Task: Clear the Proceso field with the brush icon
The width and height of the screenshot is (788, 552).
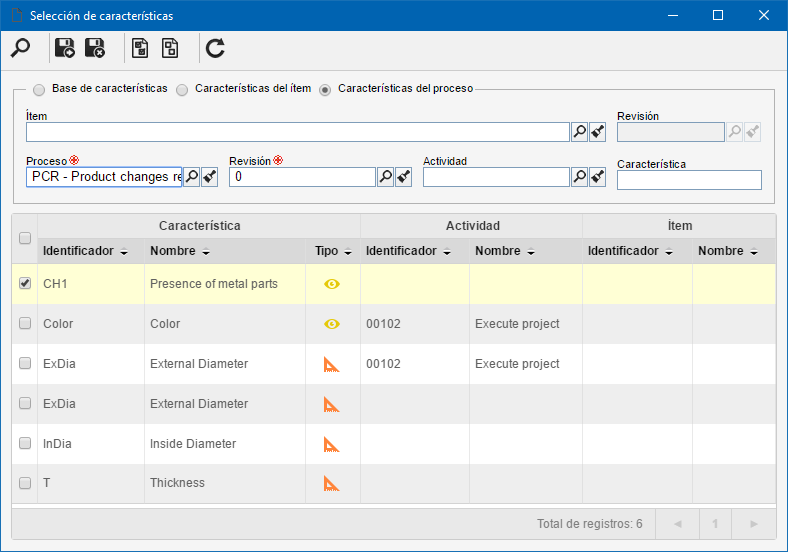Action: 210,177
